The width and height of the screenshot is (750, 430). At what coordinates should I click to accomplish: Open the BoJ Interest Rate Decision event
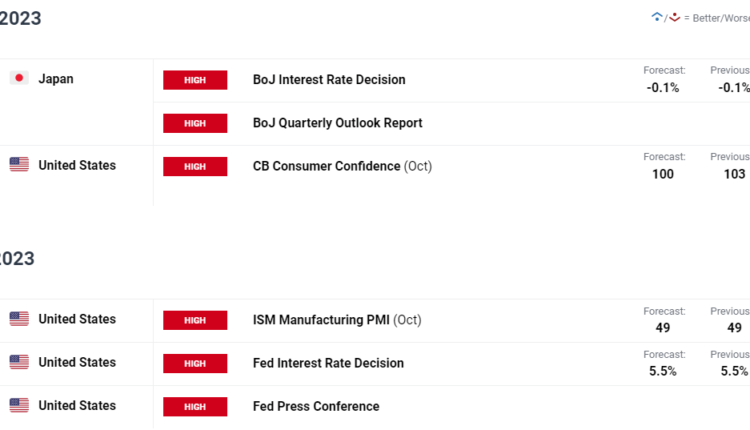[x=329, y=80]
